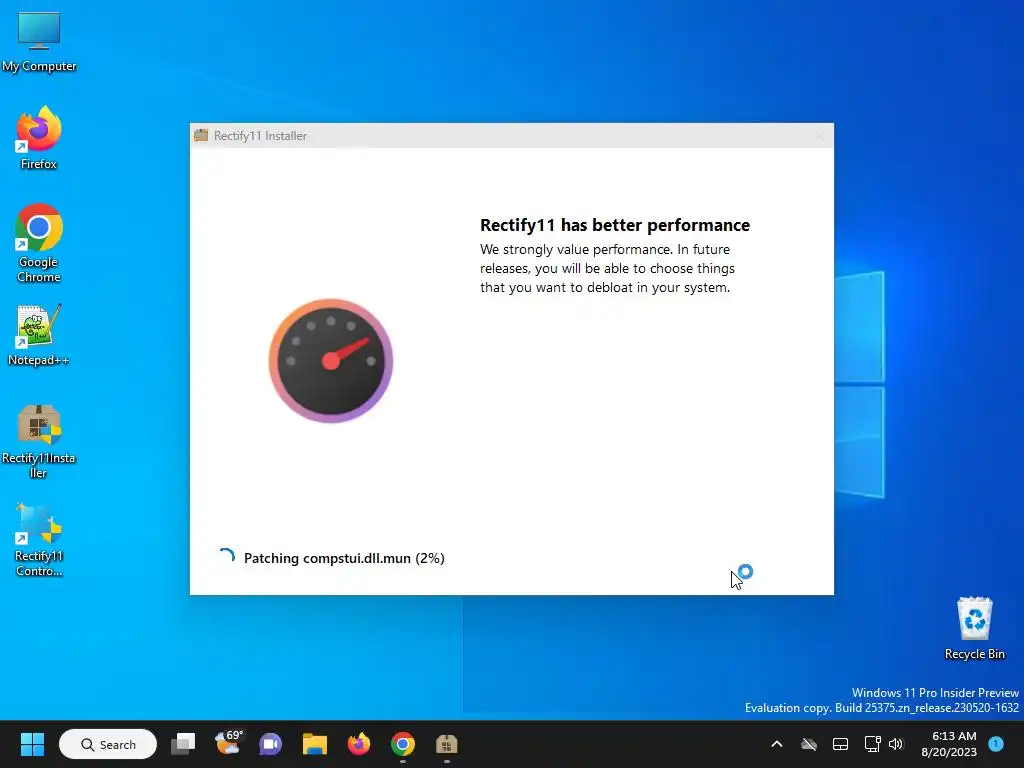Click the Rectify11 Installer window title text
Viewport: 1024px width, 768px height.
[260, 136]
